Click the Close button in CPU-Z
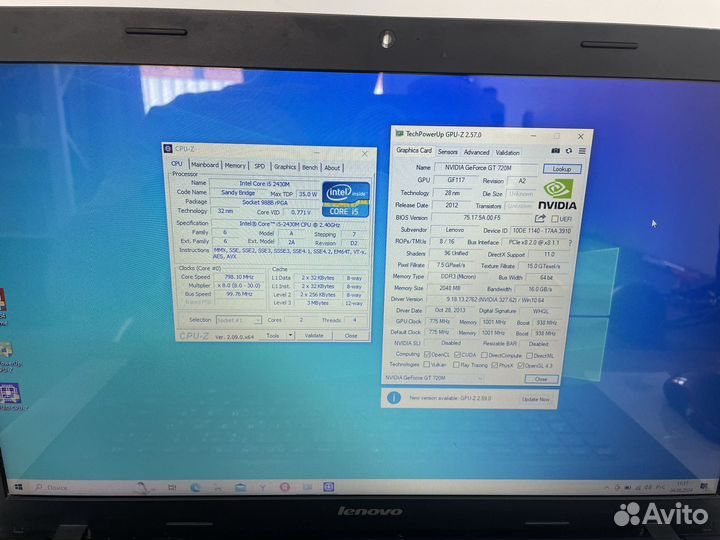 351,336
